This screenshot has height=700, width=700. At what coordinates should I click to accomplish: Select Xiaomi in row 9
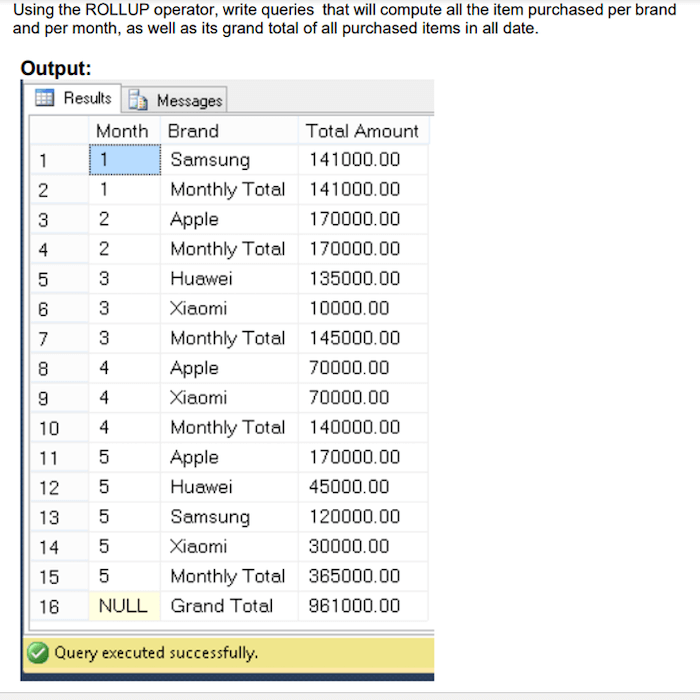[x=229, y=397]
